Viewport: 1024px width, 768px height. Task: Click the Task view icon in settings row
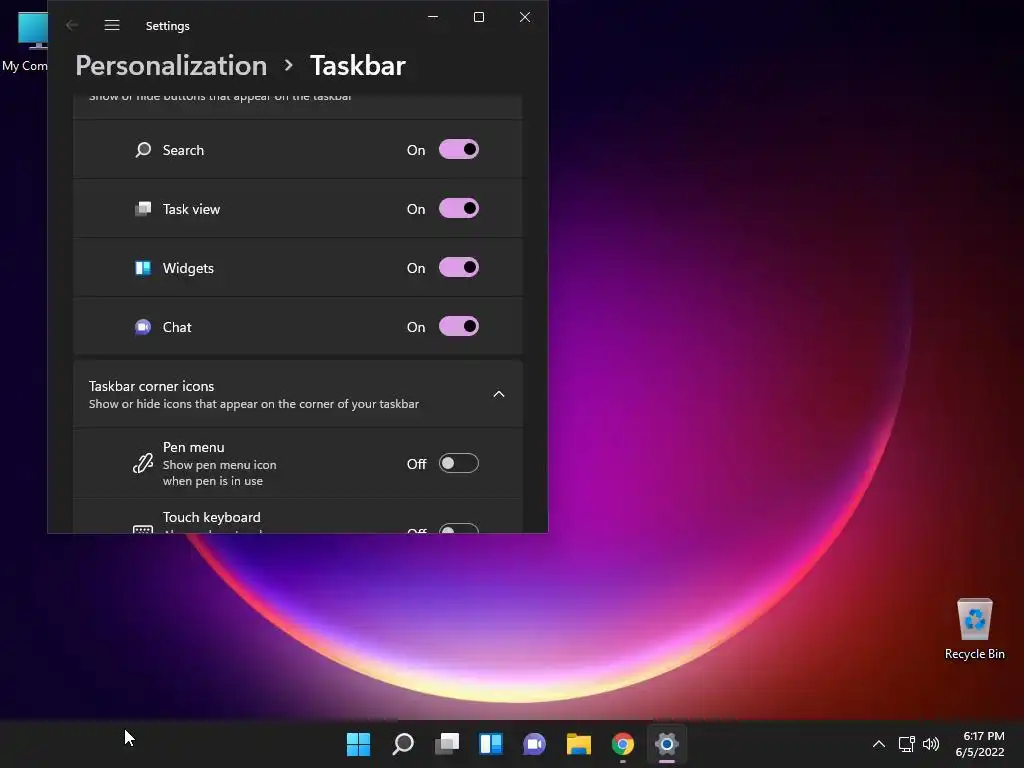tap(143, 209)
